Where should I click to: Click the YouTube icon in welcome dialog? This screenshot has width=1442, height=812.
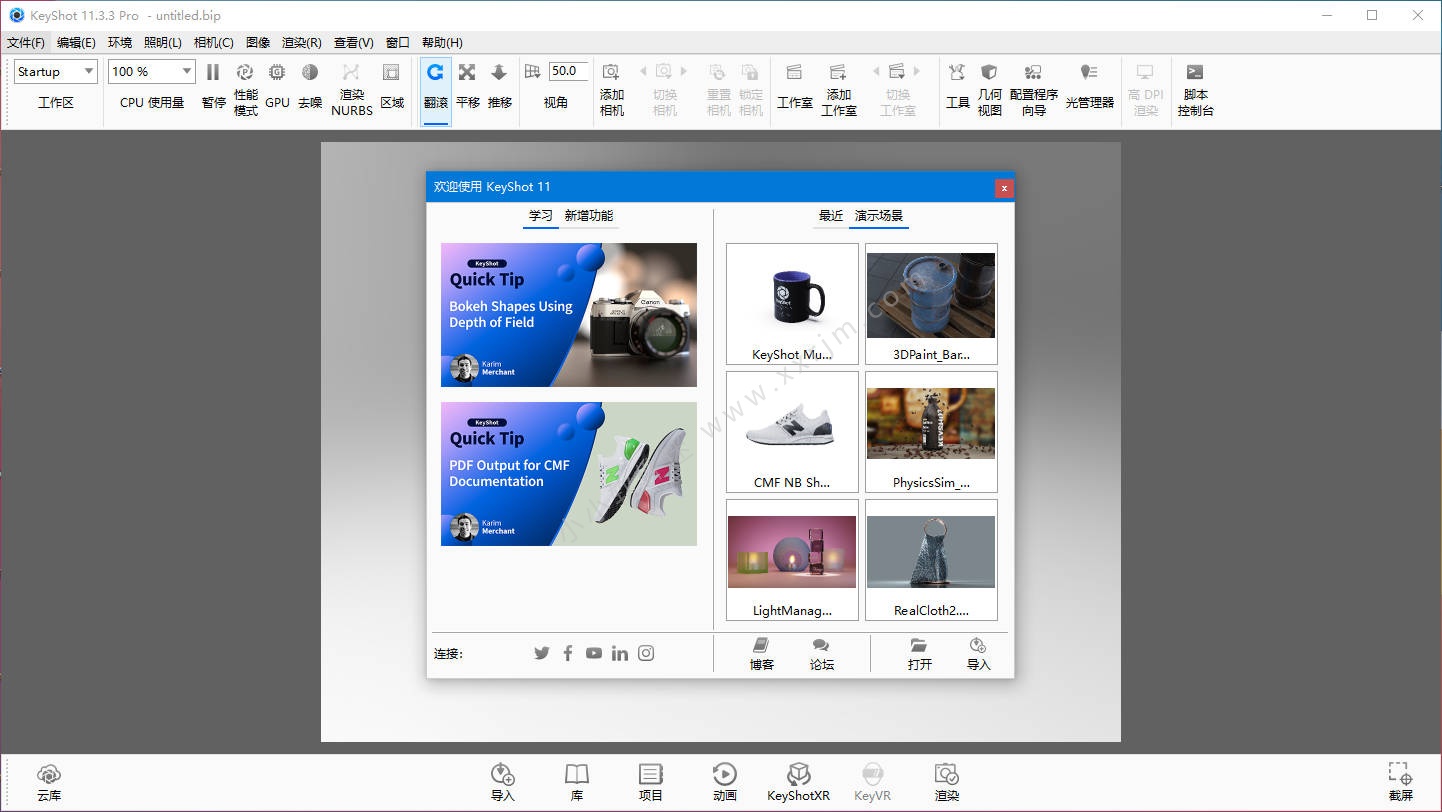coord(594,653)
